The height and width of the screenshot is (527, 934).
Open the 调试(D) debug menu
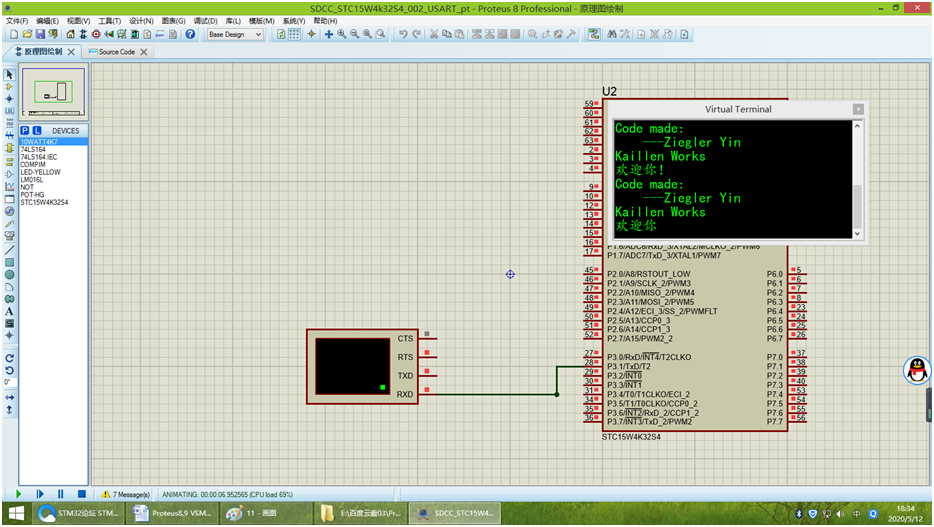[x=204, y=20]
